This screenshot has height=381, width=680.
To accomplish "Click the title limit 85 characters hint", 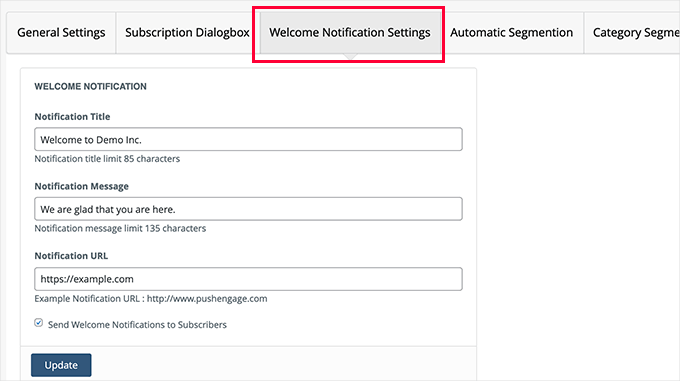I will pos(107,159).
